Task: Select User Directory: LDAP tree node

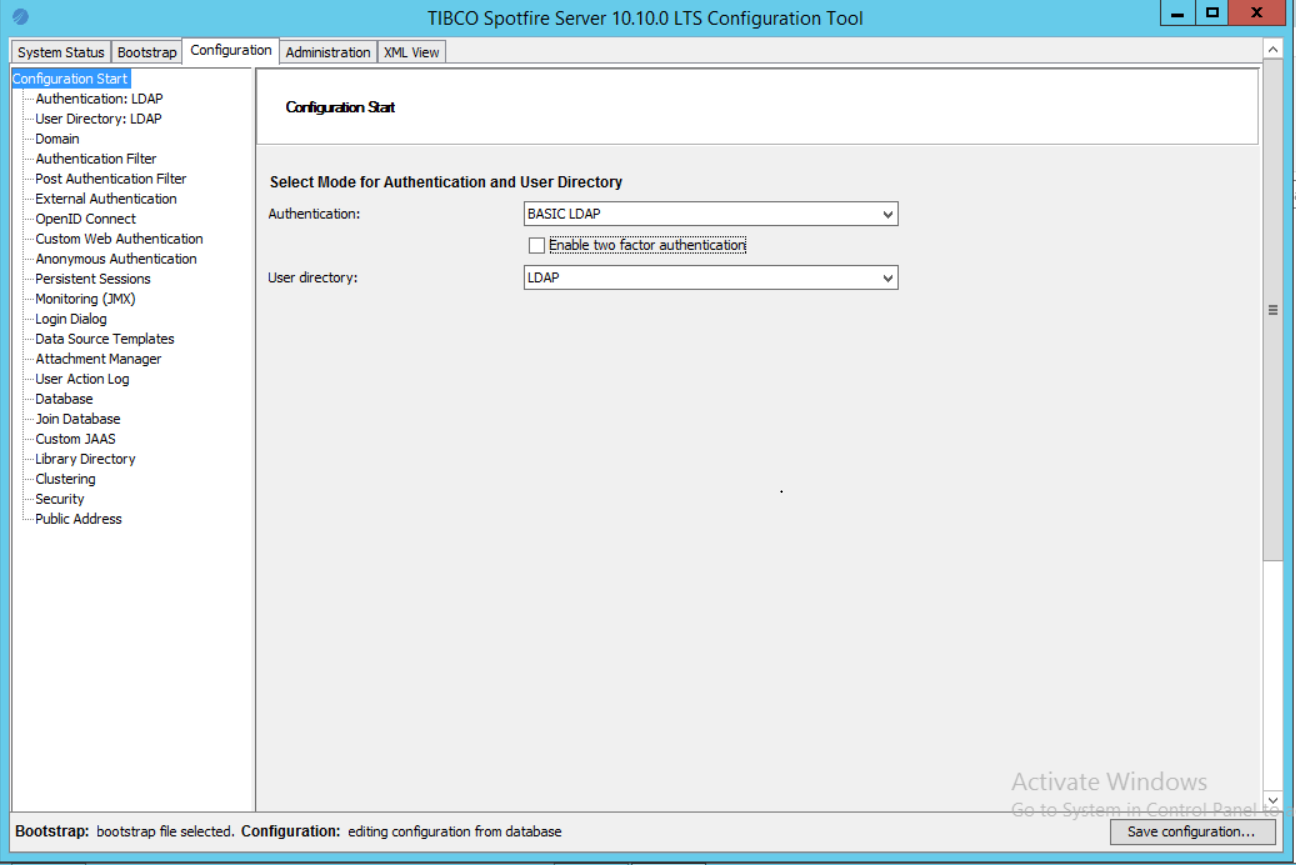Action: (98, 119)
